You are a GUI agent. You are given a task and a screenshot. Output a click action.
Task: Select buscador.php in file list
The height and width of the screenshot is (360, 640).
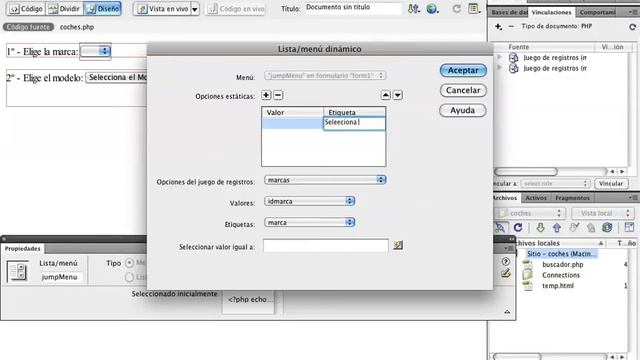click(562, 264)
